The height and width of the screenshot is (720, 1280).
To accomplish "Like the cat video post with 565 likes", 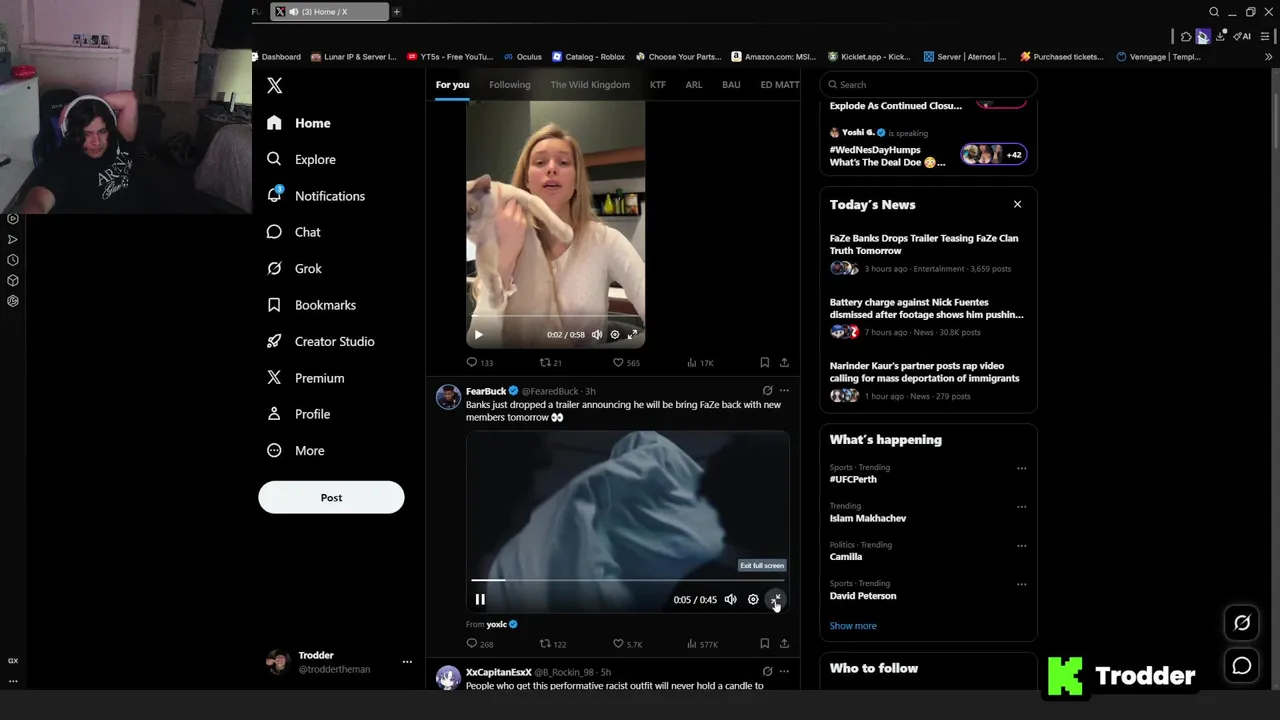I will tap(626, 363).
